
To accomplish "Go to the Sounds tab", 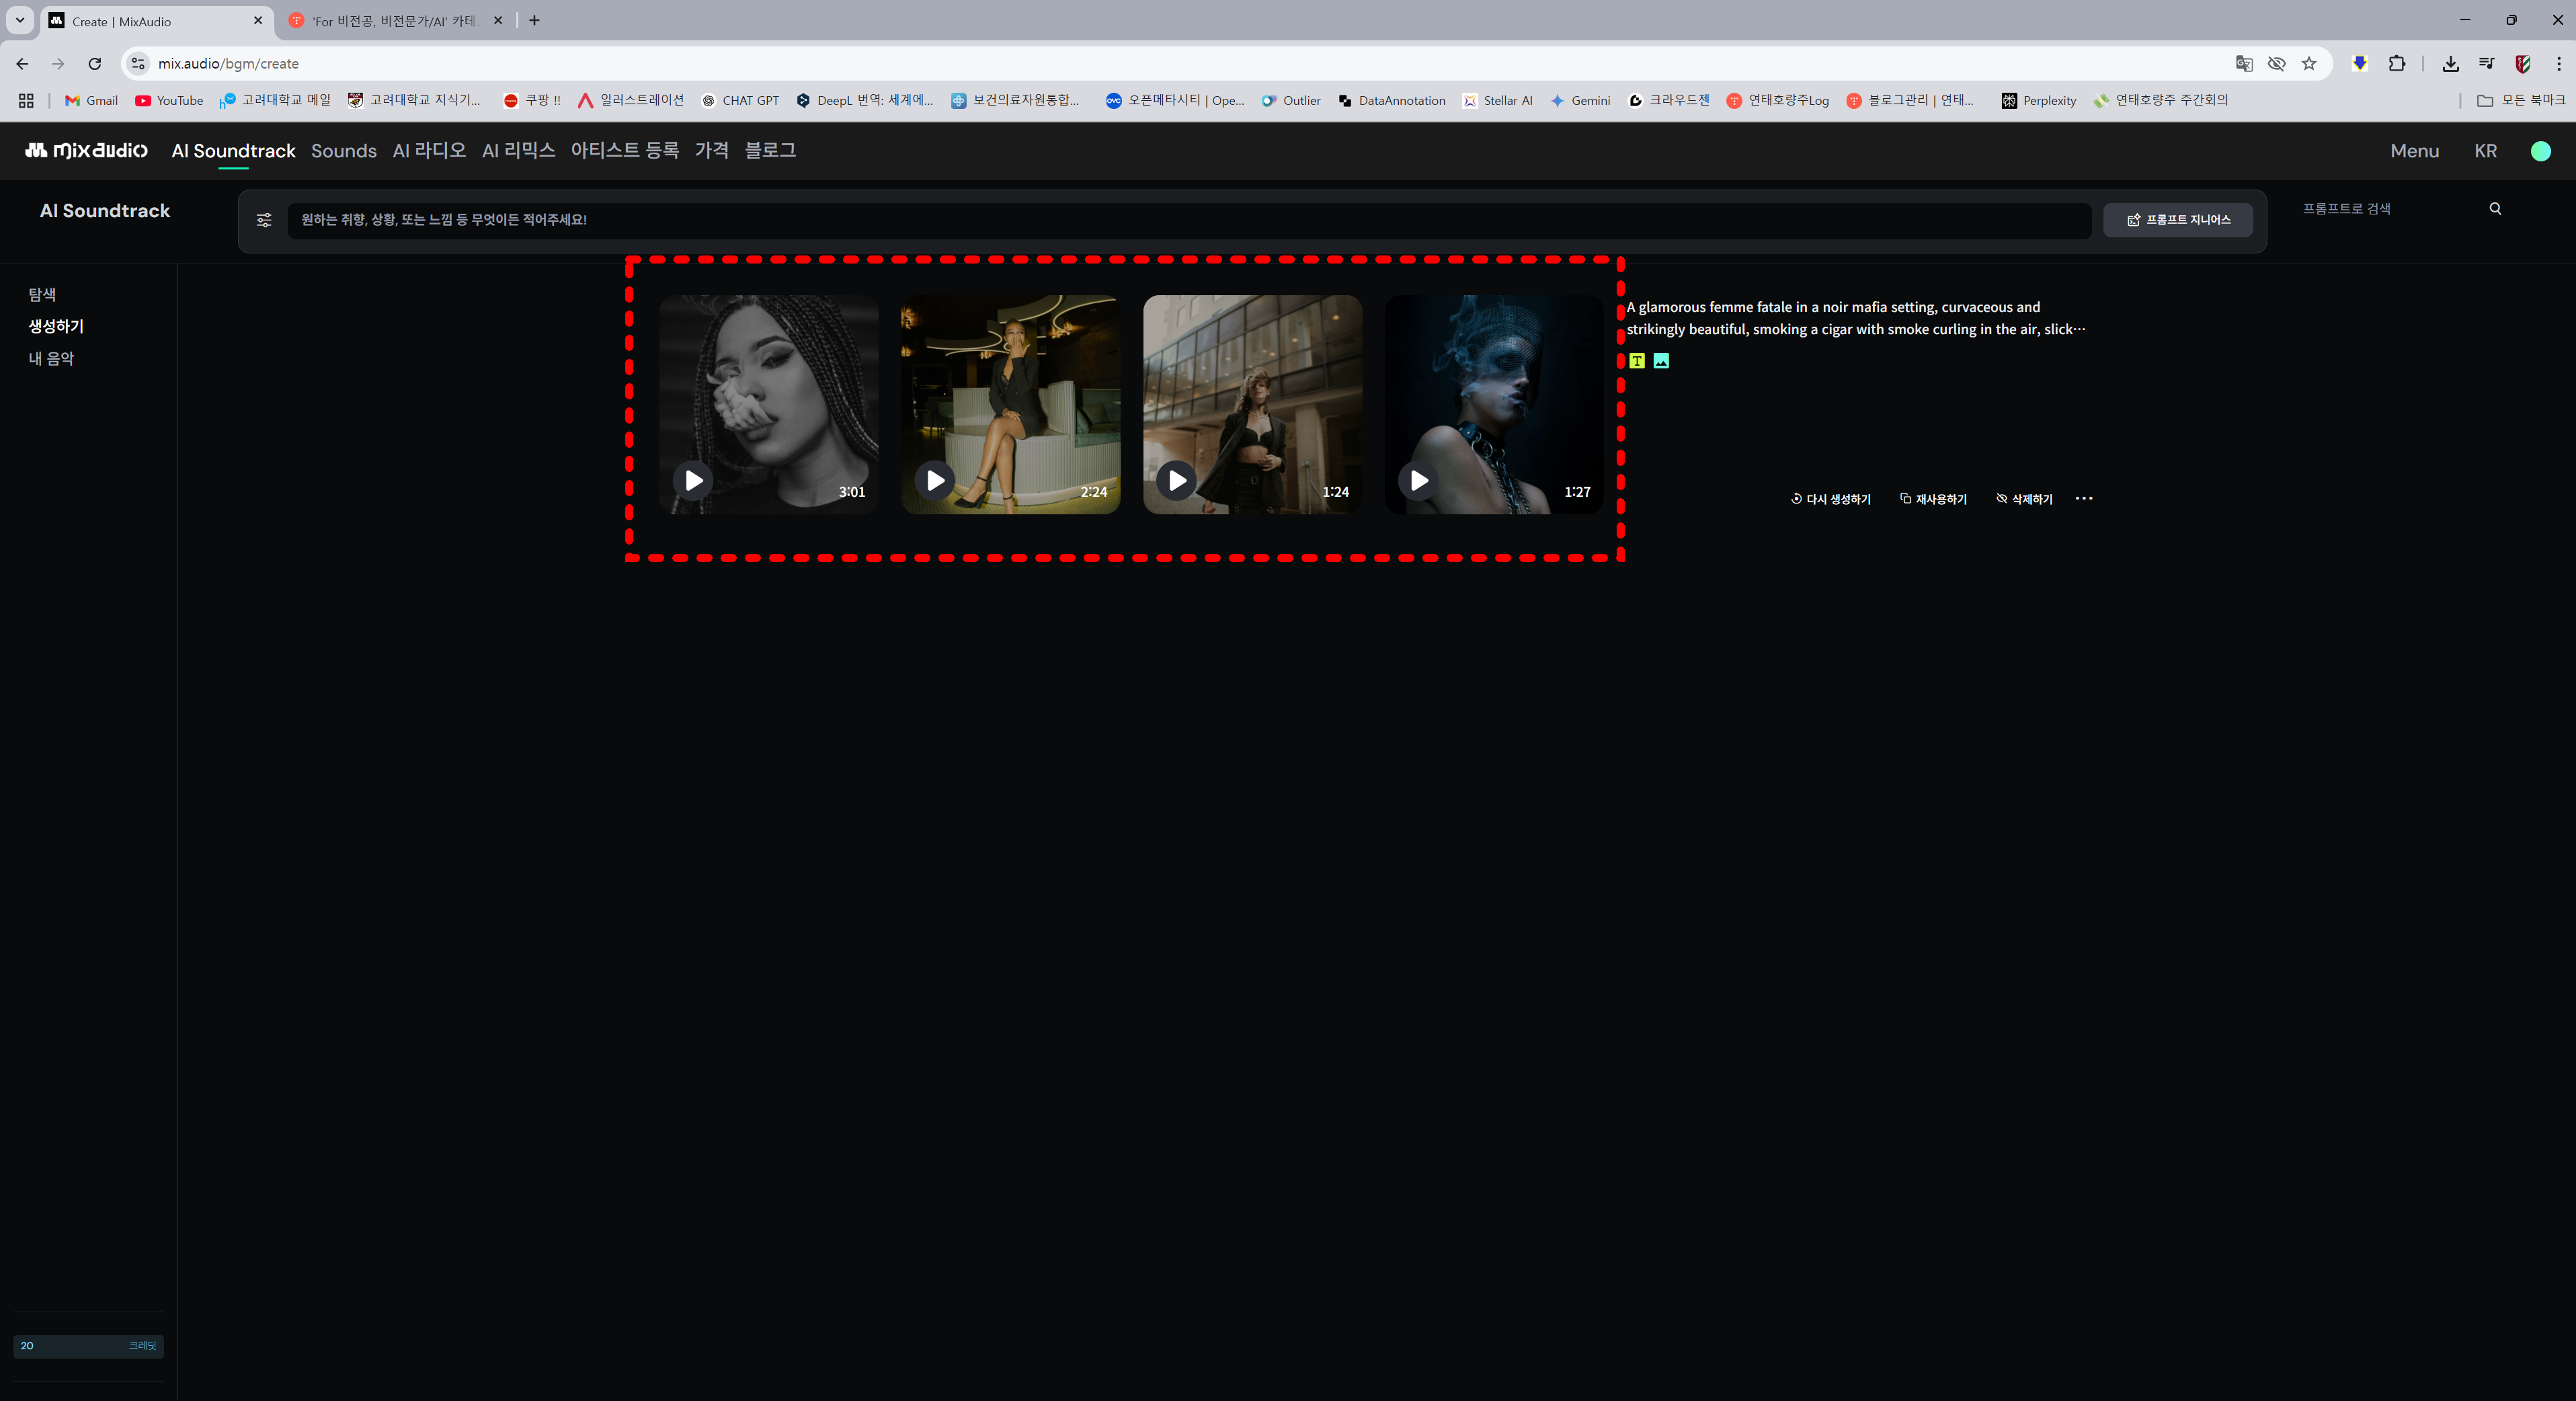I will click(x=343, y=151).
